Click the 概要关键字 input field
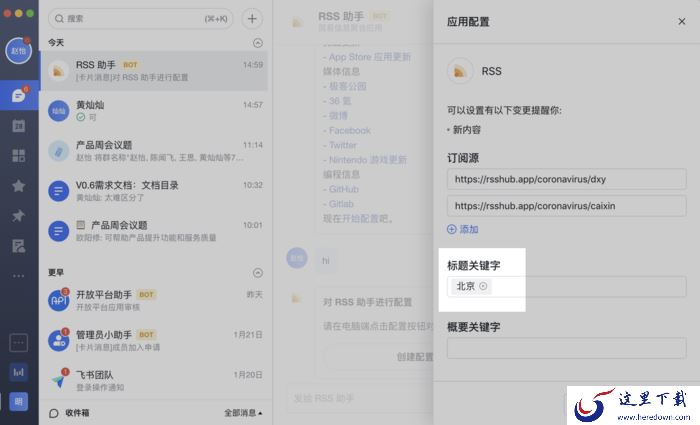This screenshot has height=425, width=700. [x=567, y=348]
